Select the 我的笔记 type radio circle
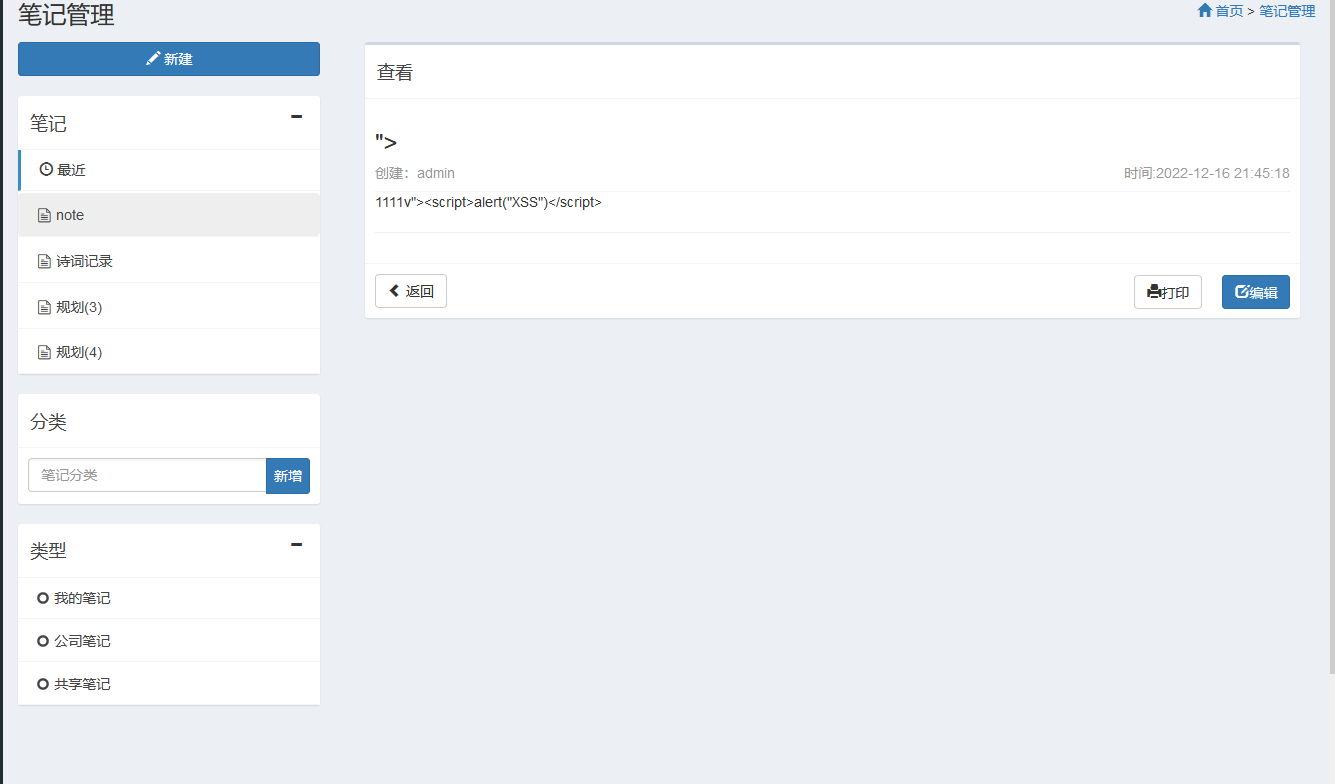Image resolution: width=1335 pixels, height=784 pixels. pyautogui.click(x=42, y=598)
